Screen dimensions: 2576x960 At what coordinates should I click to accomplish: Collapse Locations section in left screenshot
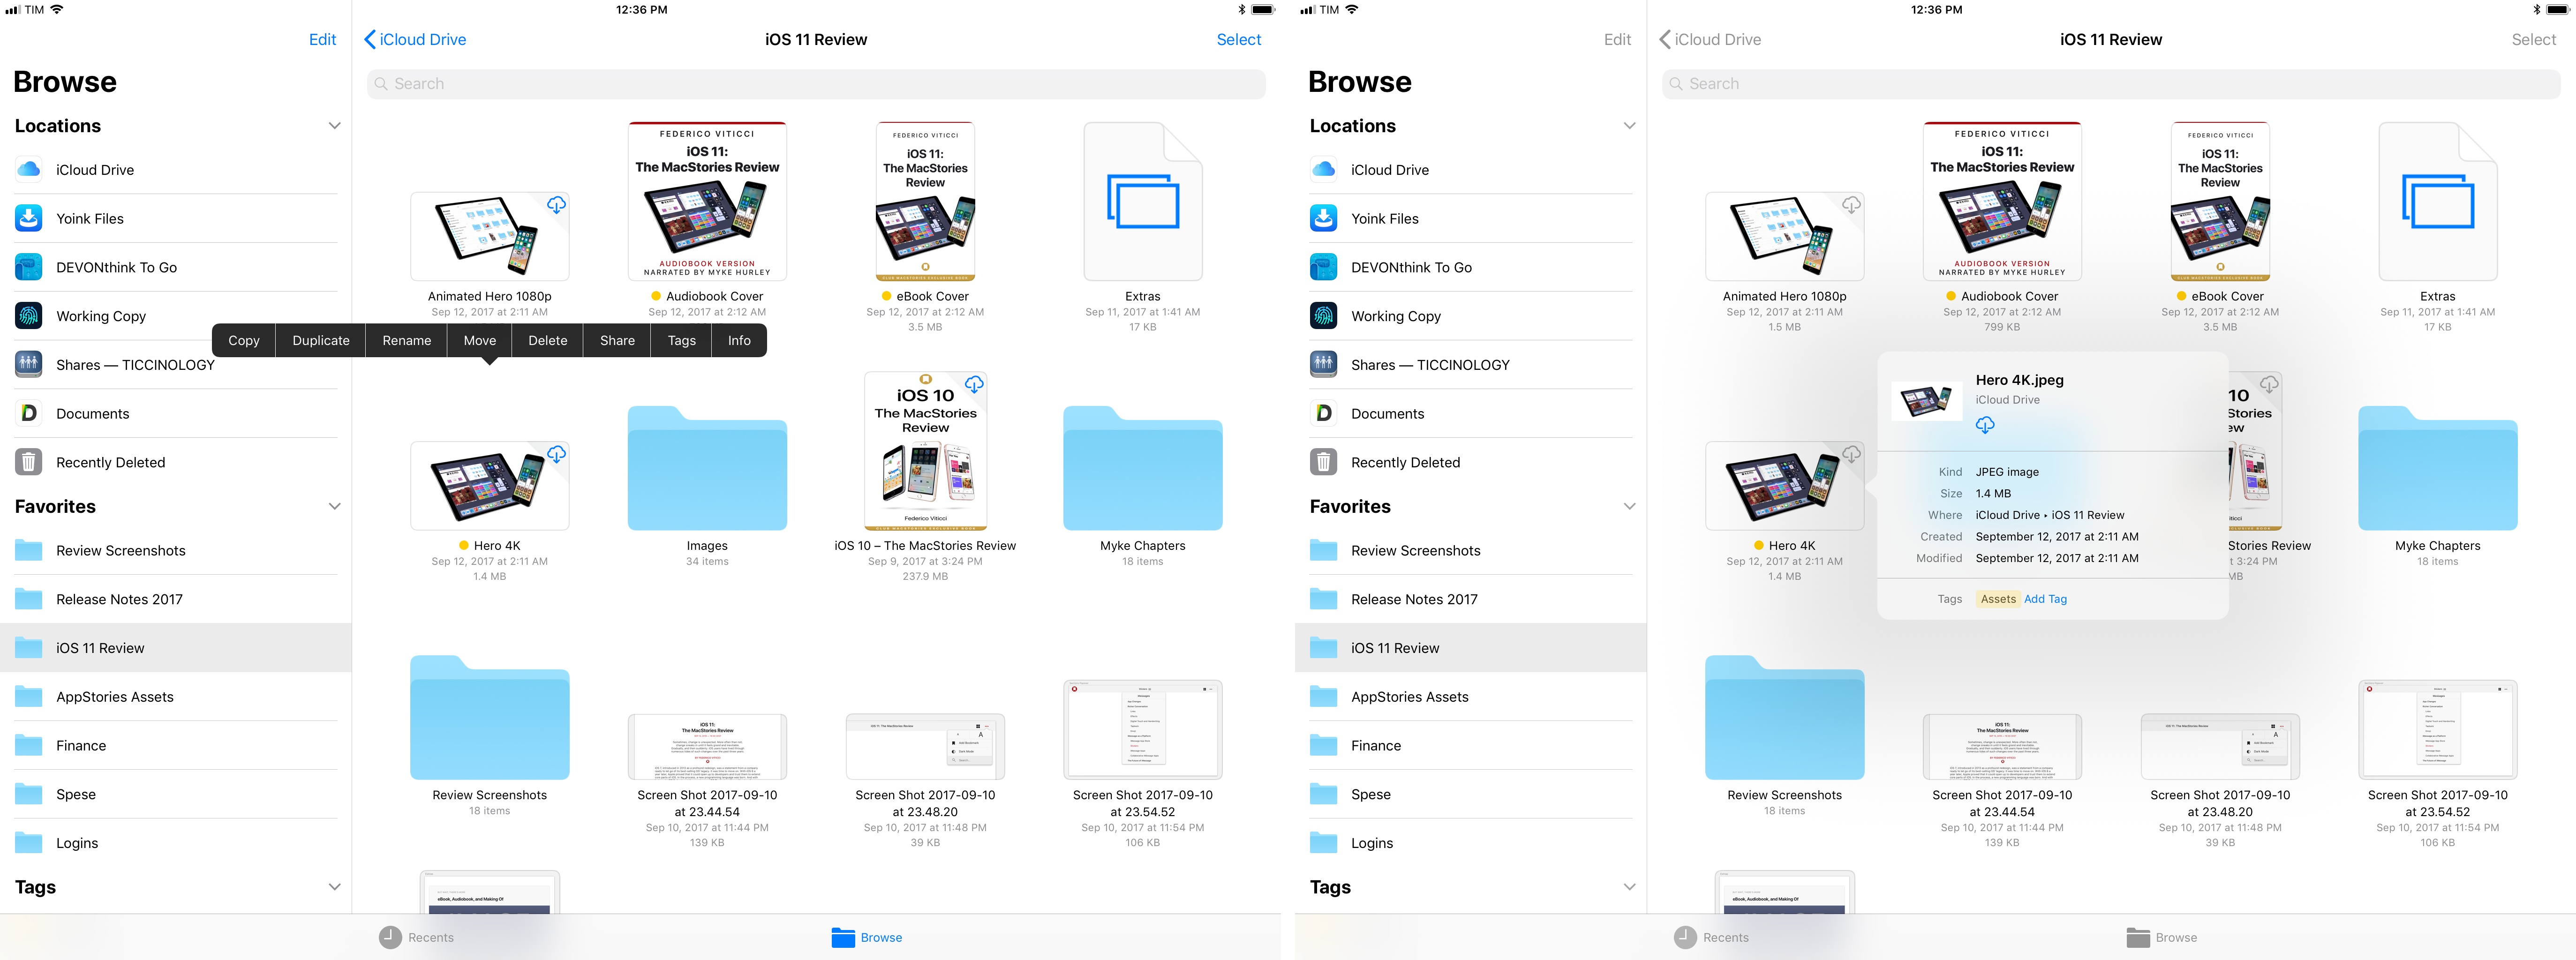coord(334,126)
